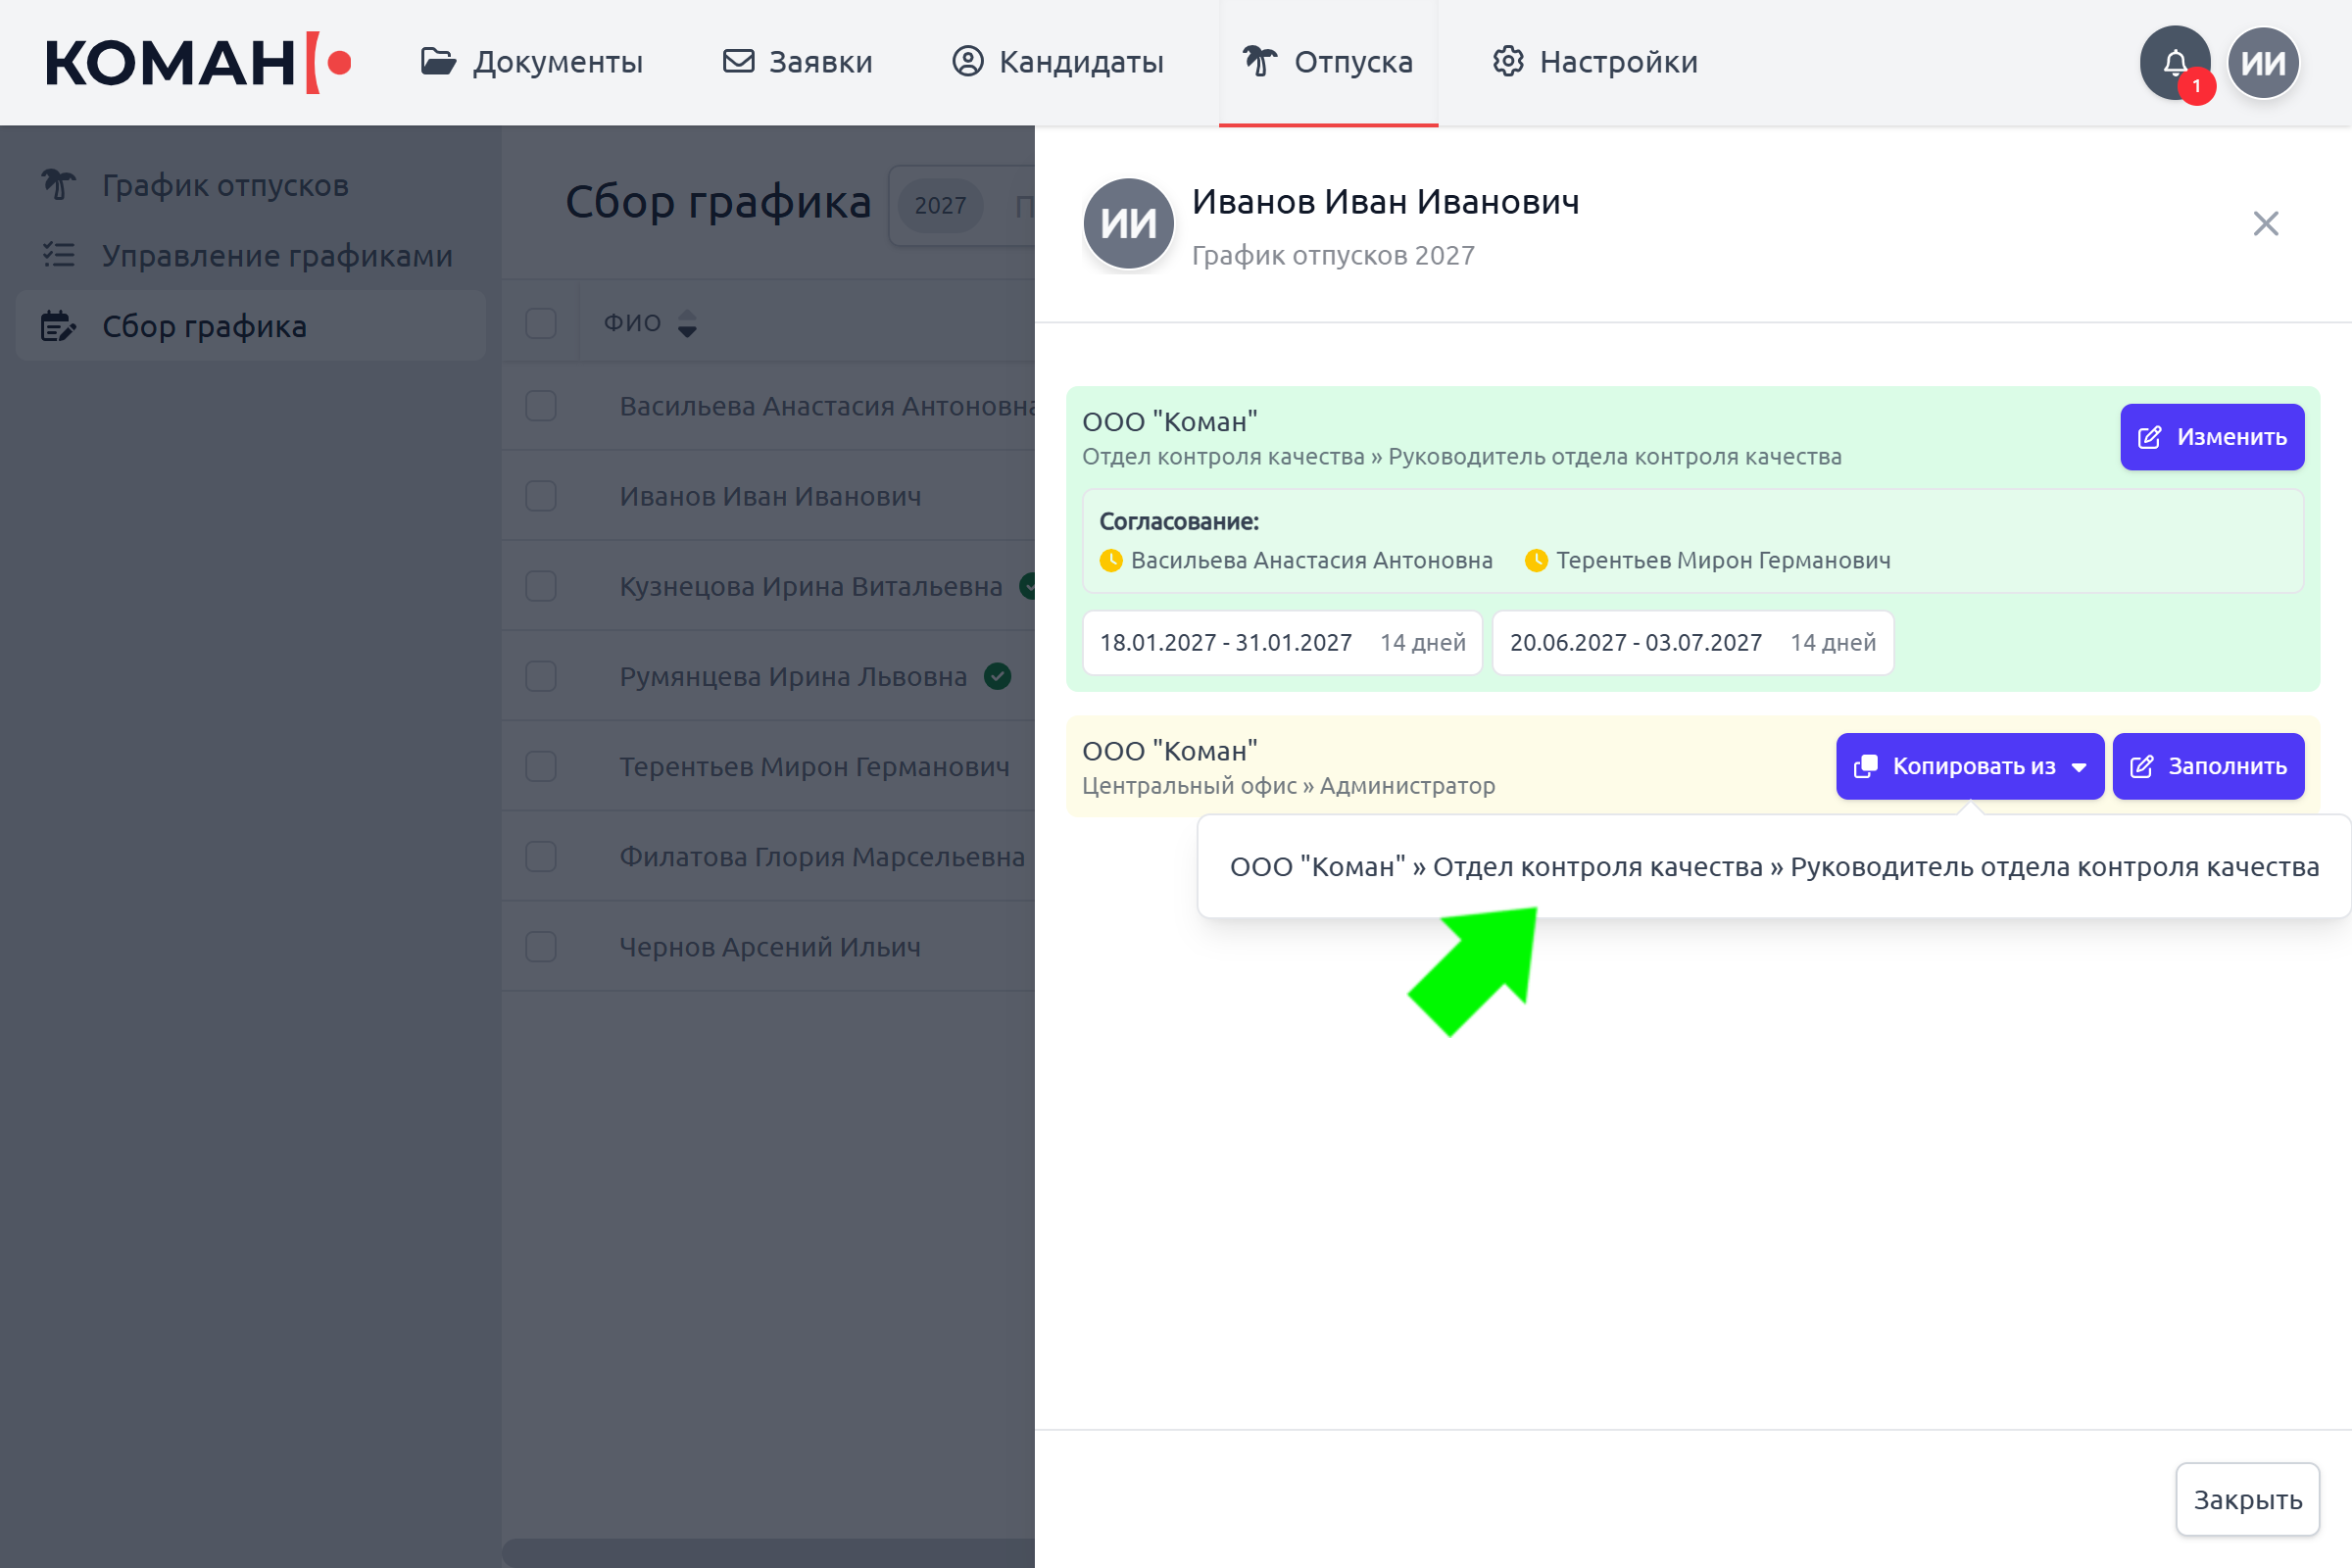The width and height of the screenshot is (2352, 1568).
Task: Close the Иванов Иван Иванович panel with X
Action: [2265, 223]
